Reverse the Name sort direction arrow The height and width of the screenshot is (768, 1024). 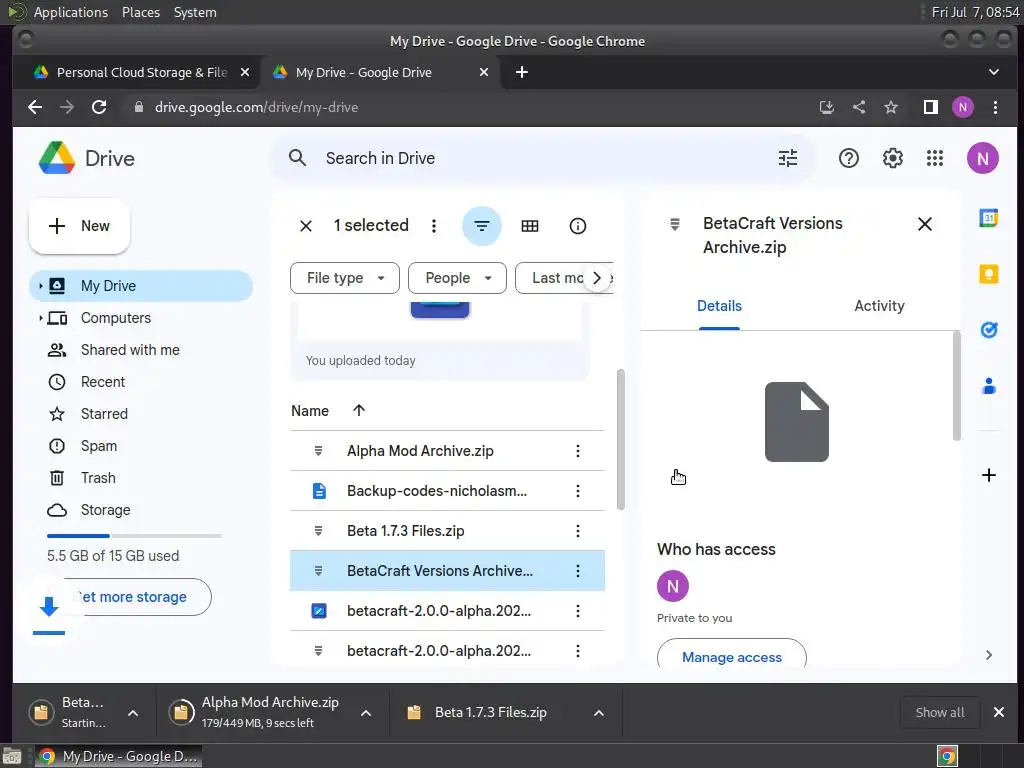point(359,410)
